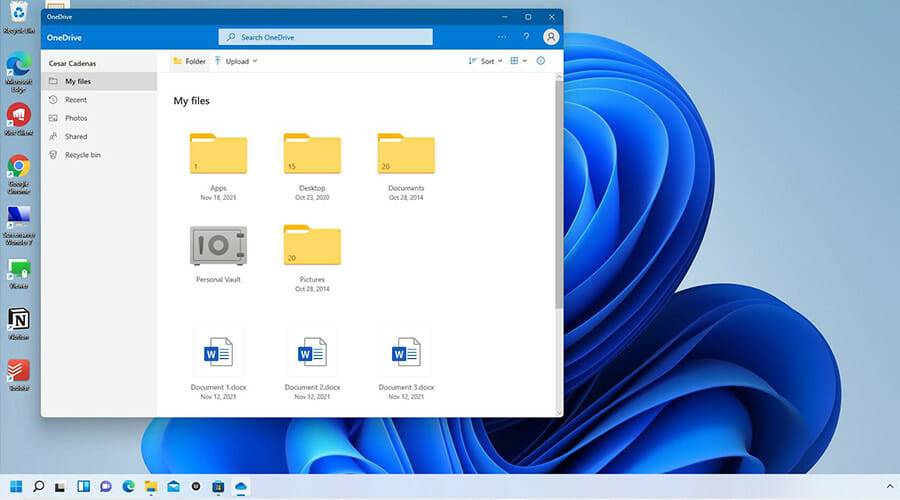
Task: Show the details info pane icon
Action: point(541,61)
